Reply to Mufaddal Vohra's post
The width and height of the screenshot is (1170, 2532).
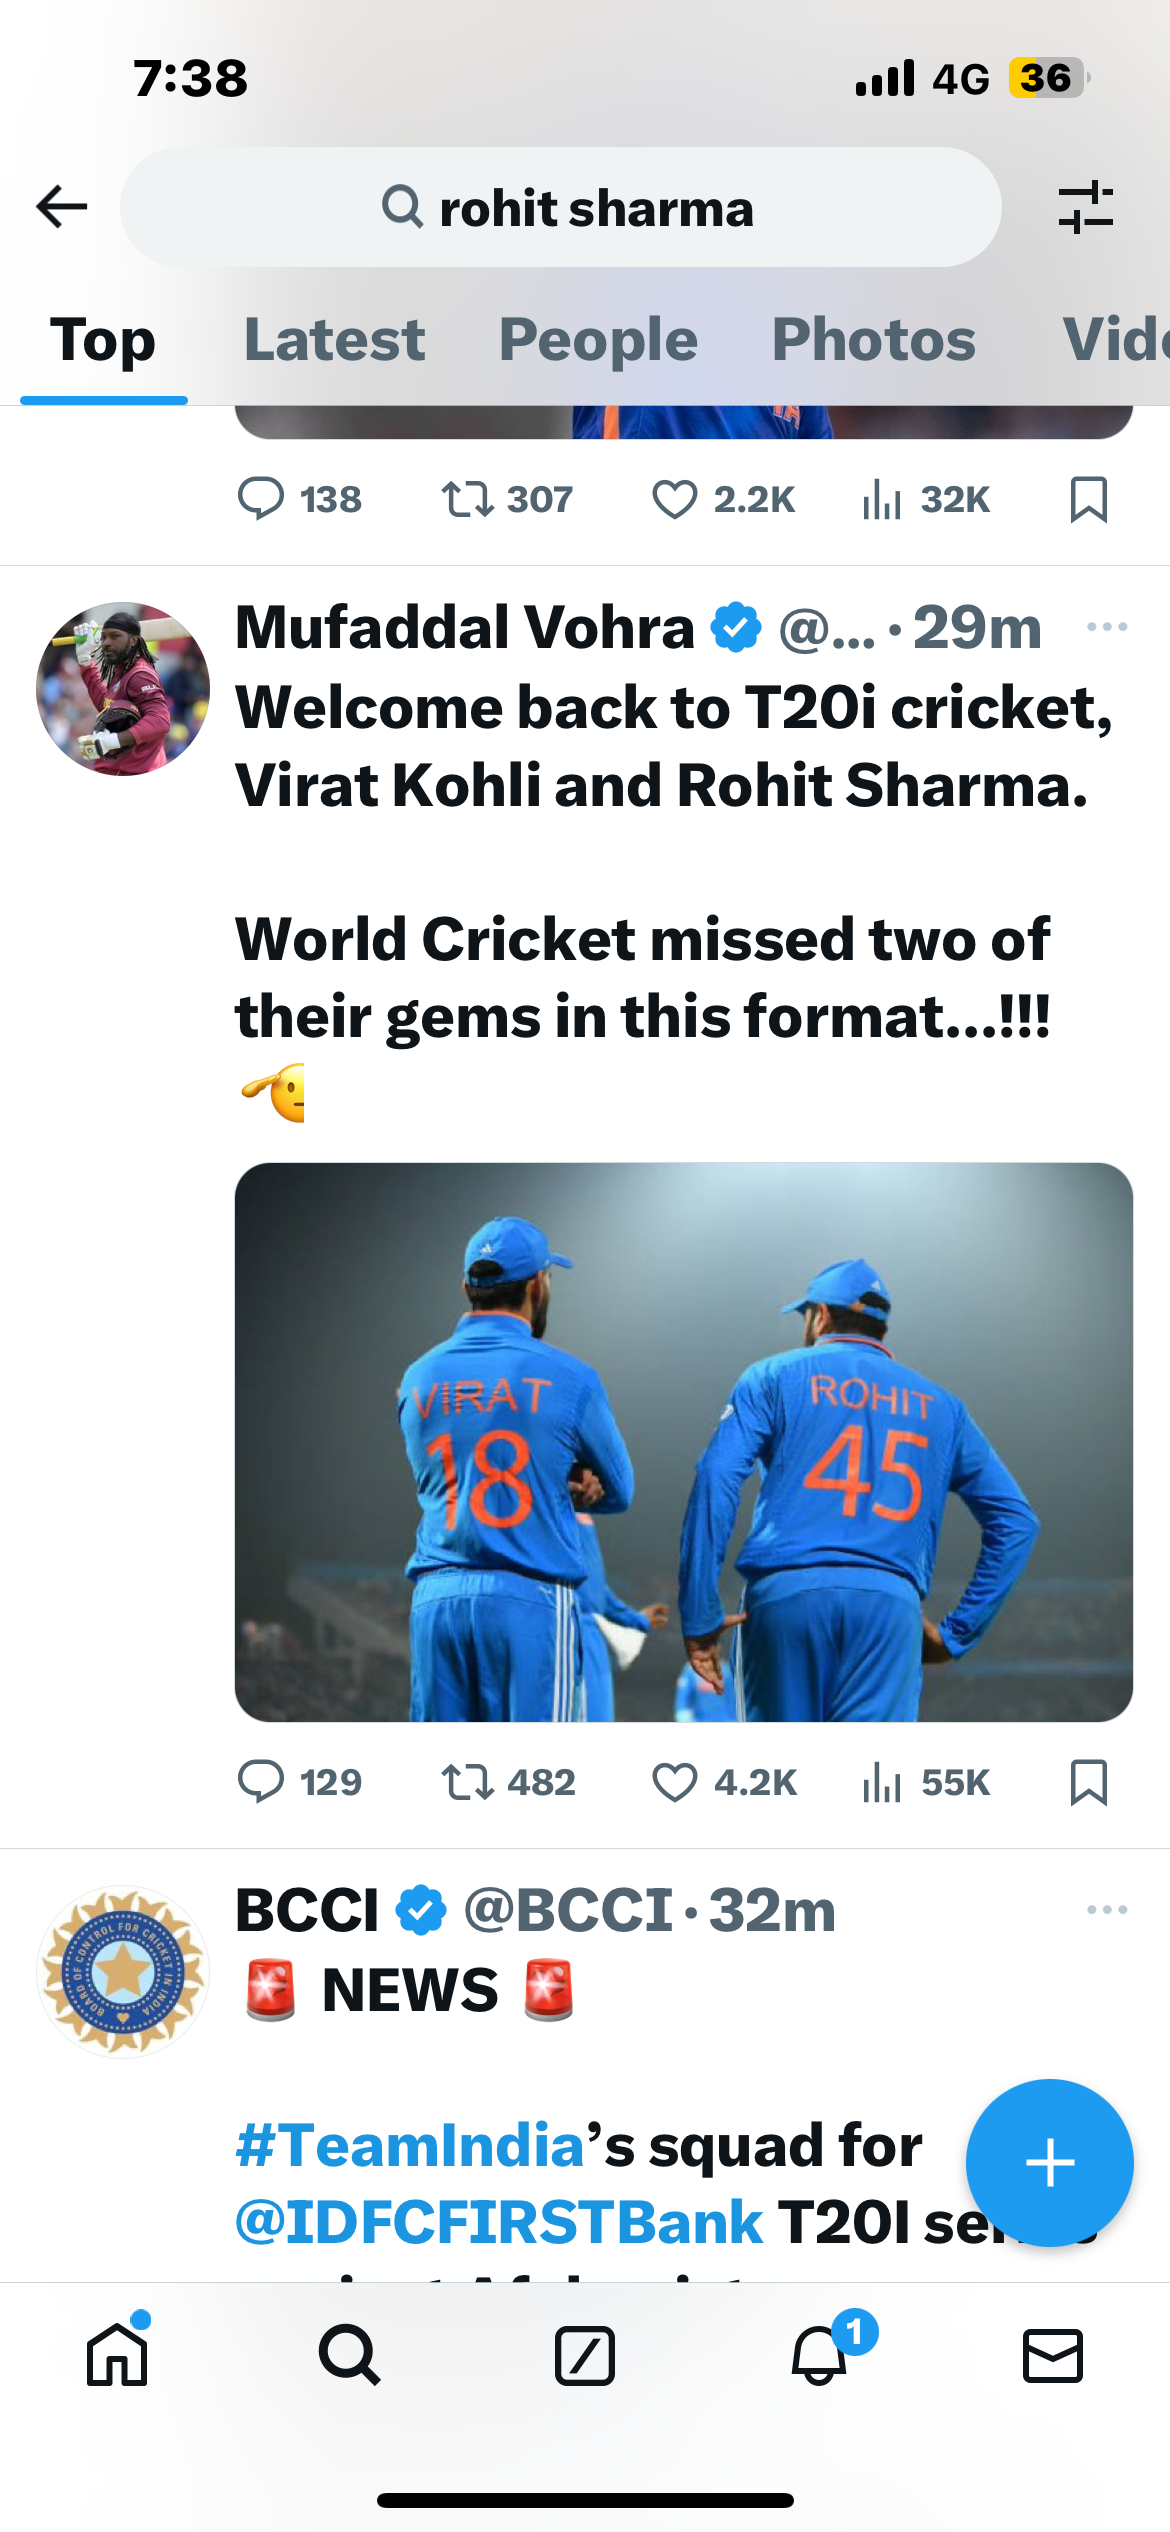tap(261, 1782)
